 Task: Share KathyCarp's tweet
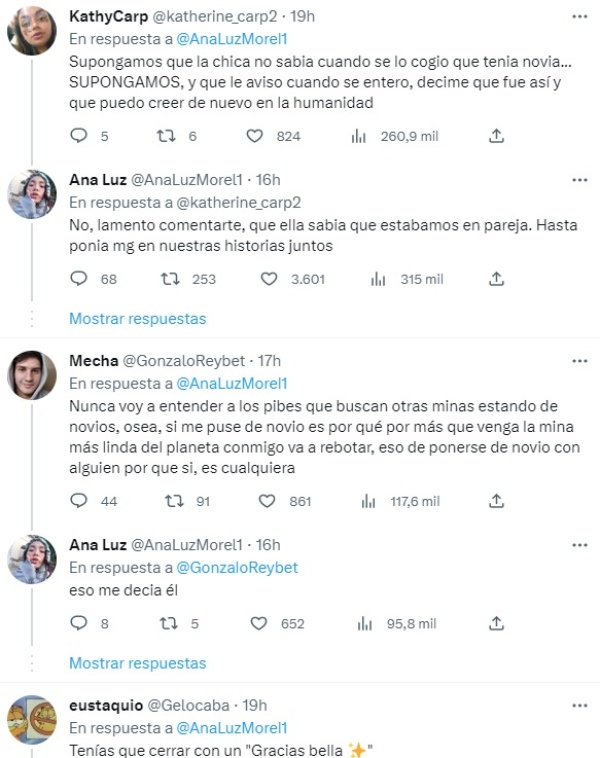[497, 136]
